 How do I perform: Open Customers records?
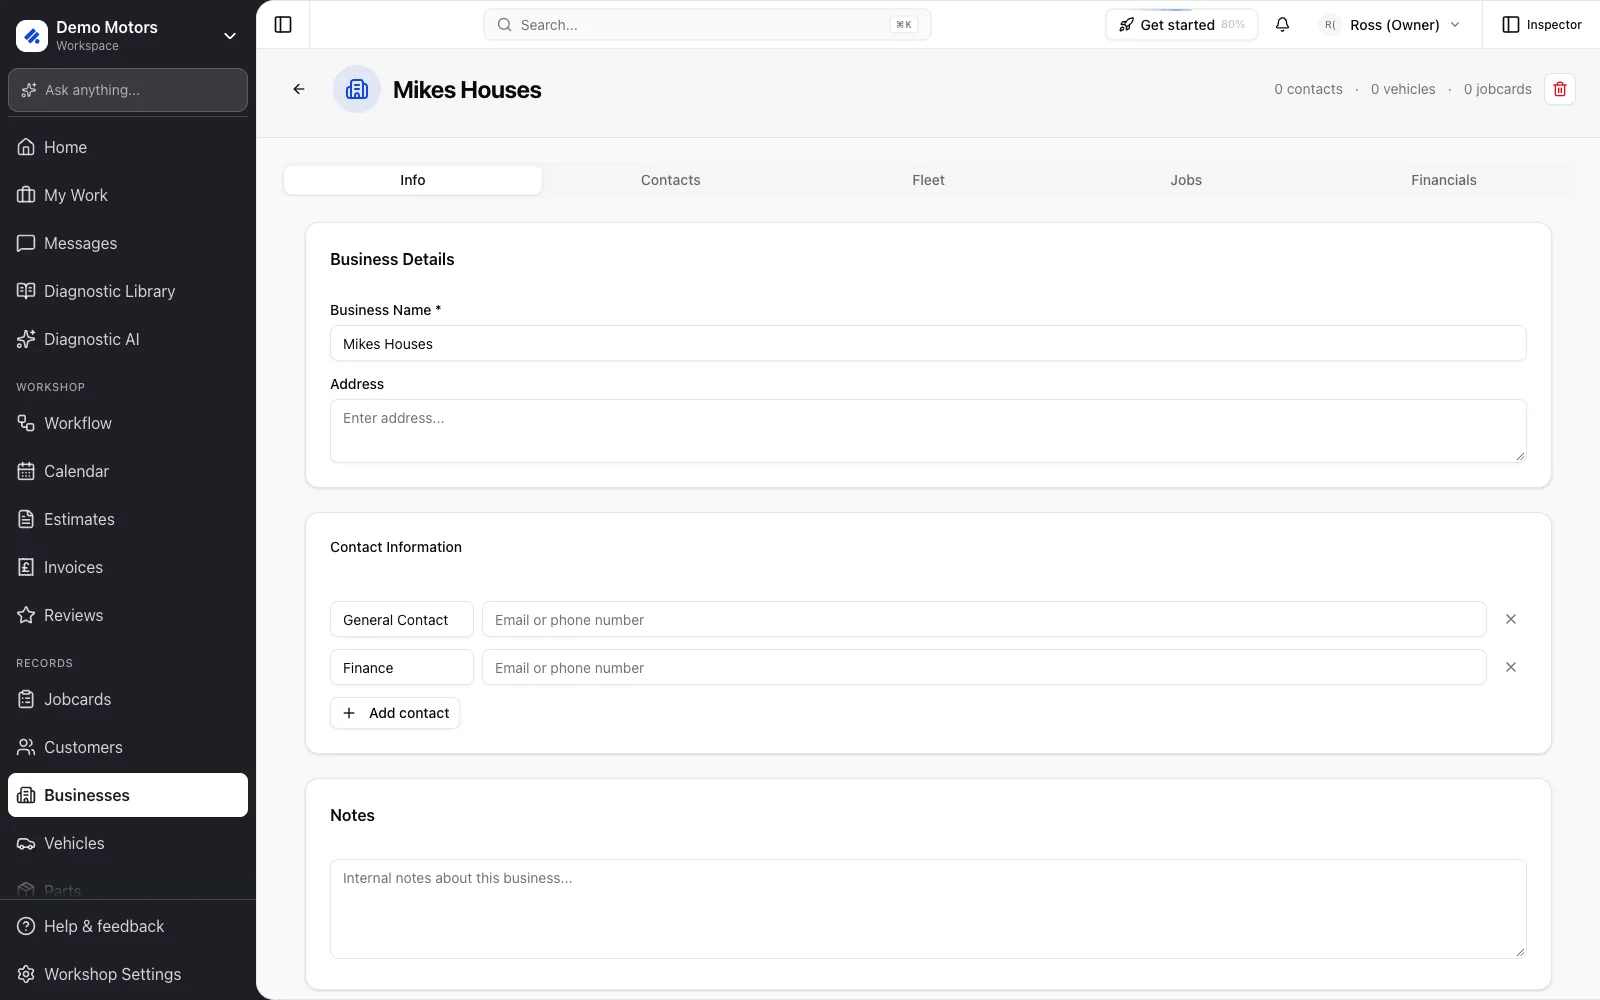click(128, 747)
